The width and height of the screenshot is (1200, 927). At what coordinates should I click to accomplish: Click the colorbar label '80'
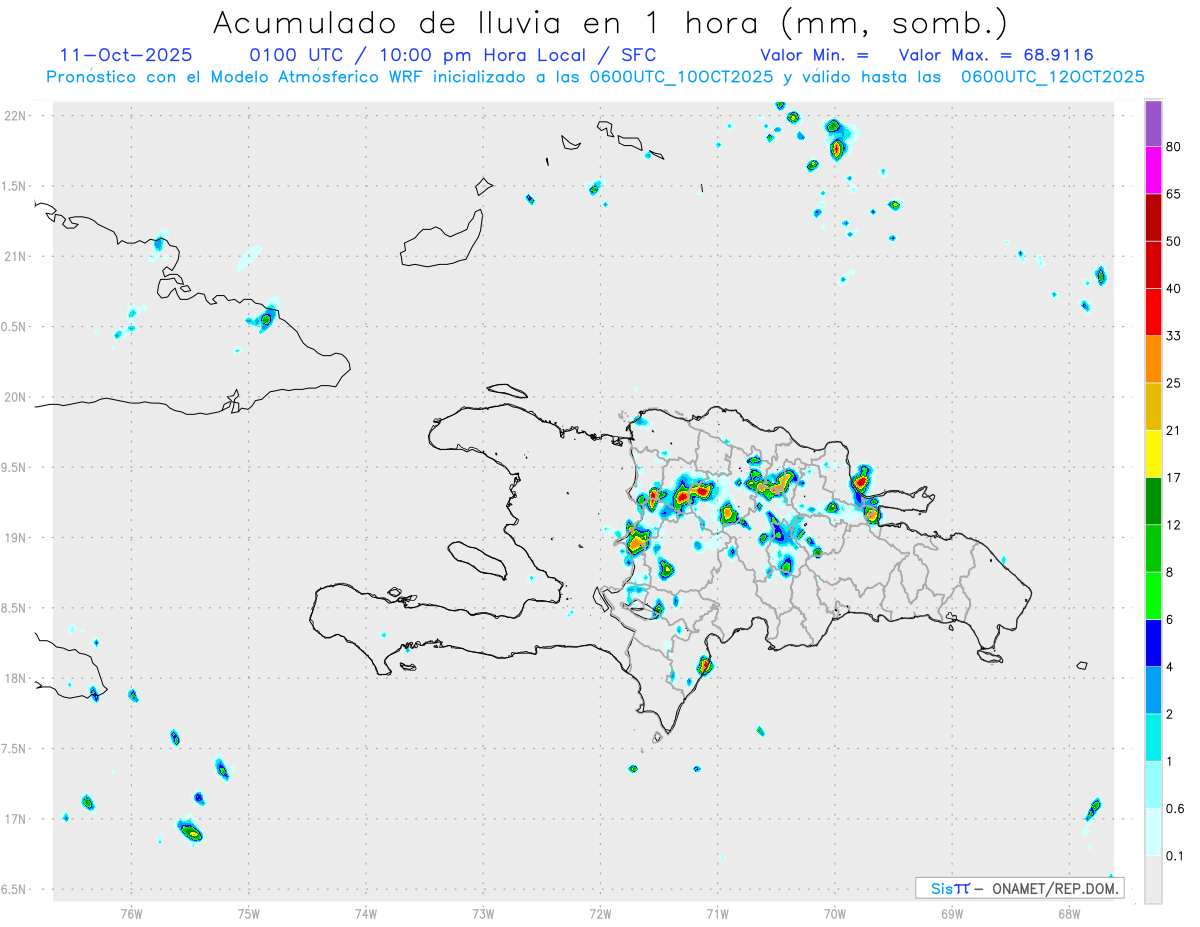1174,147
